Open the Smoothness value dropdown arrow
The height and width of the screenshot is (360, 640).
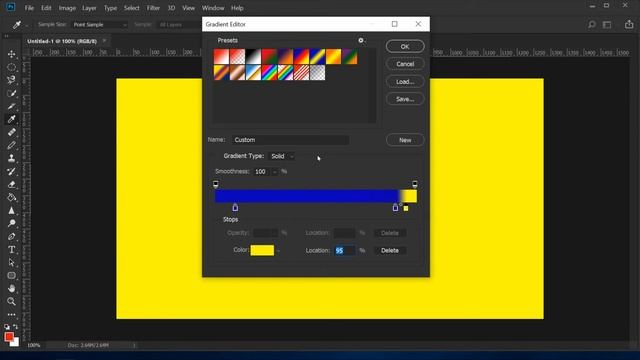point(275,172)
